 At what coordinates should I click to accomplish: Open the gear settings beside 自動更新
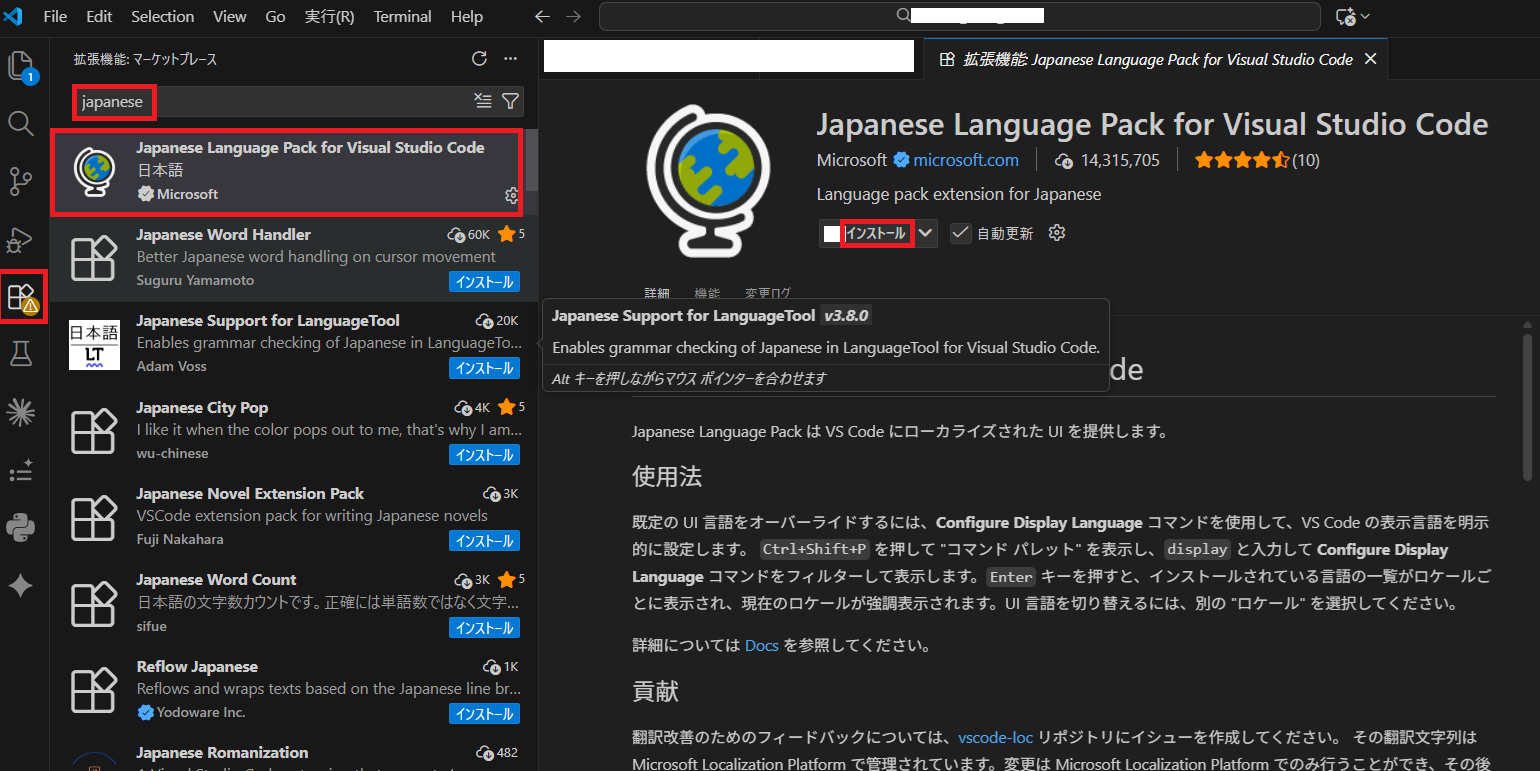coord(1057,233)
